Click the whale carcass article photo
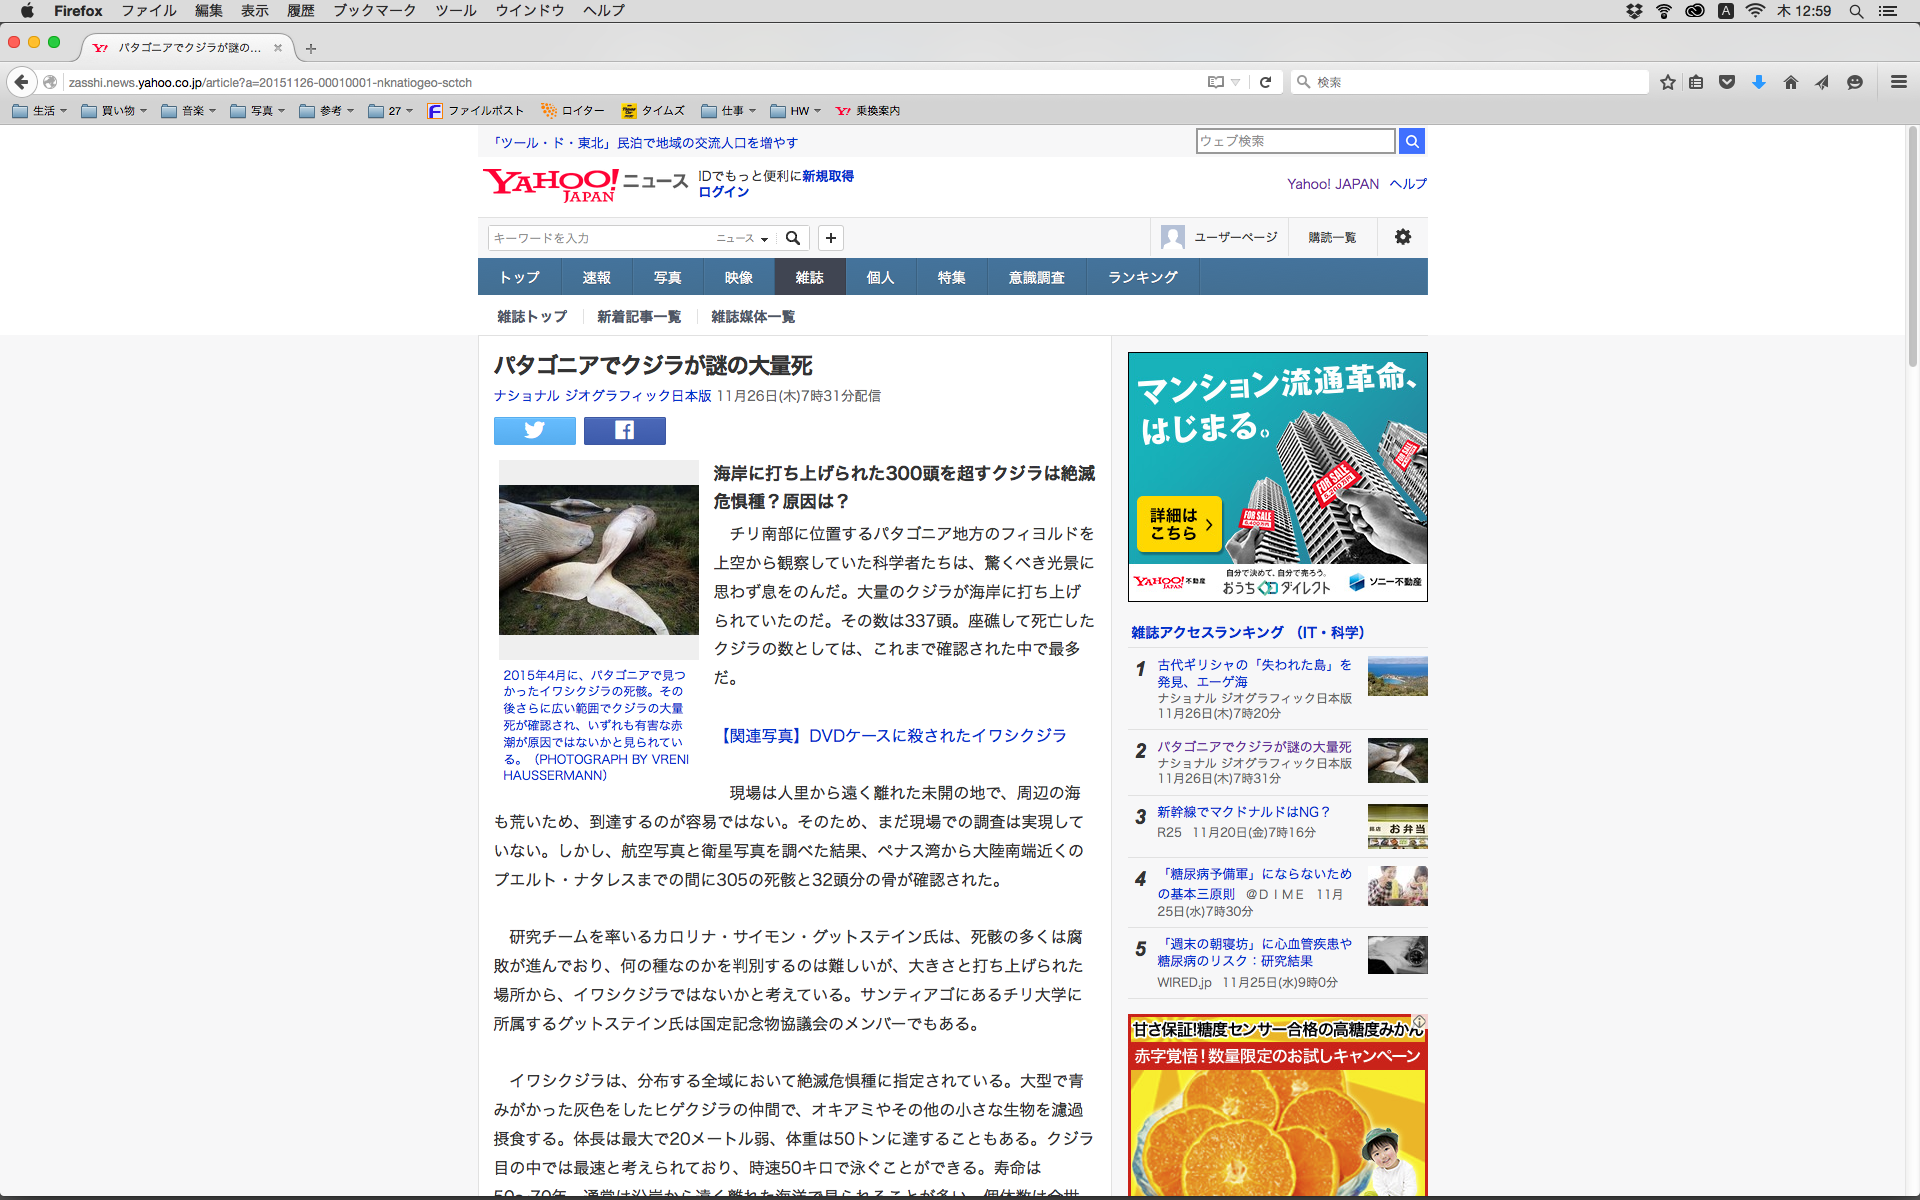The width and height of the screenshot is (1920, 1200). [598, 559]
